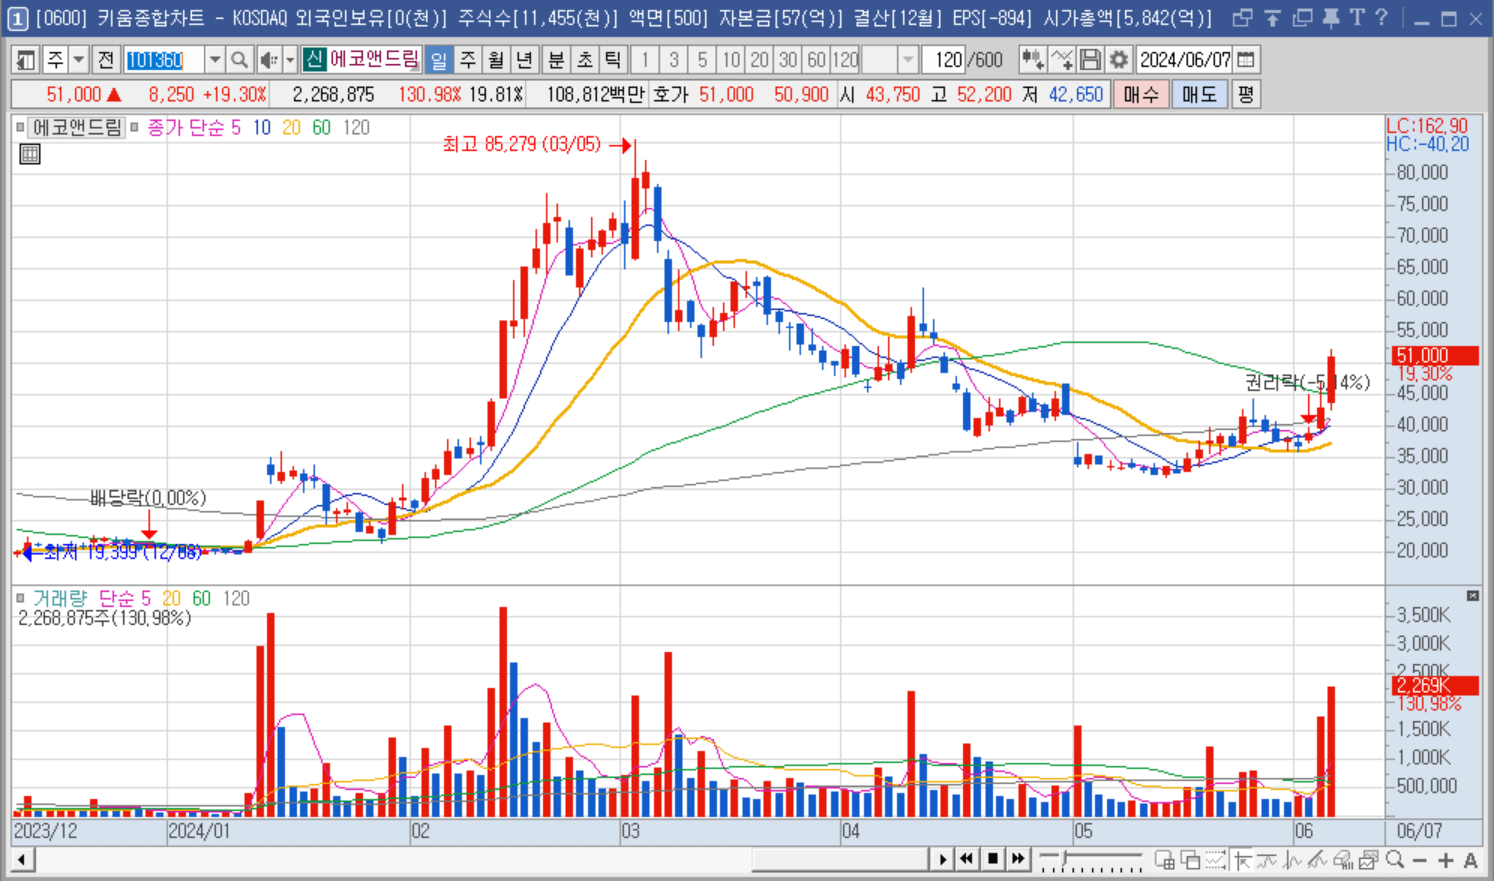Click the detach window icon in the title bar
1494x881 pixels.
(1242, 18)
